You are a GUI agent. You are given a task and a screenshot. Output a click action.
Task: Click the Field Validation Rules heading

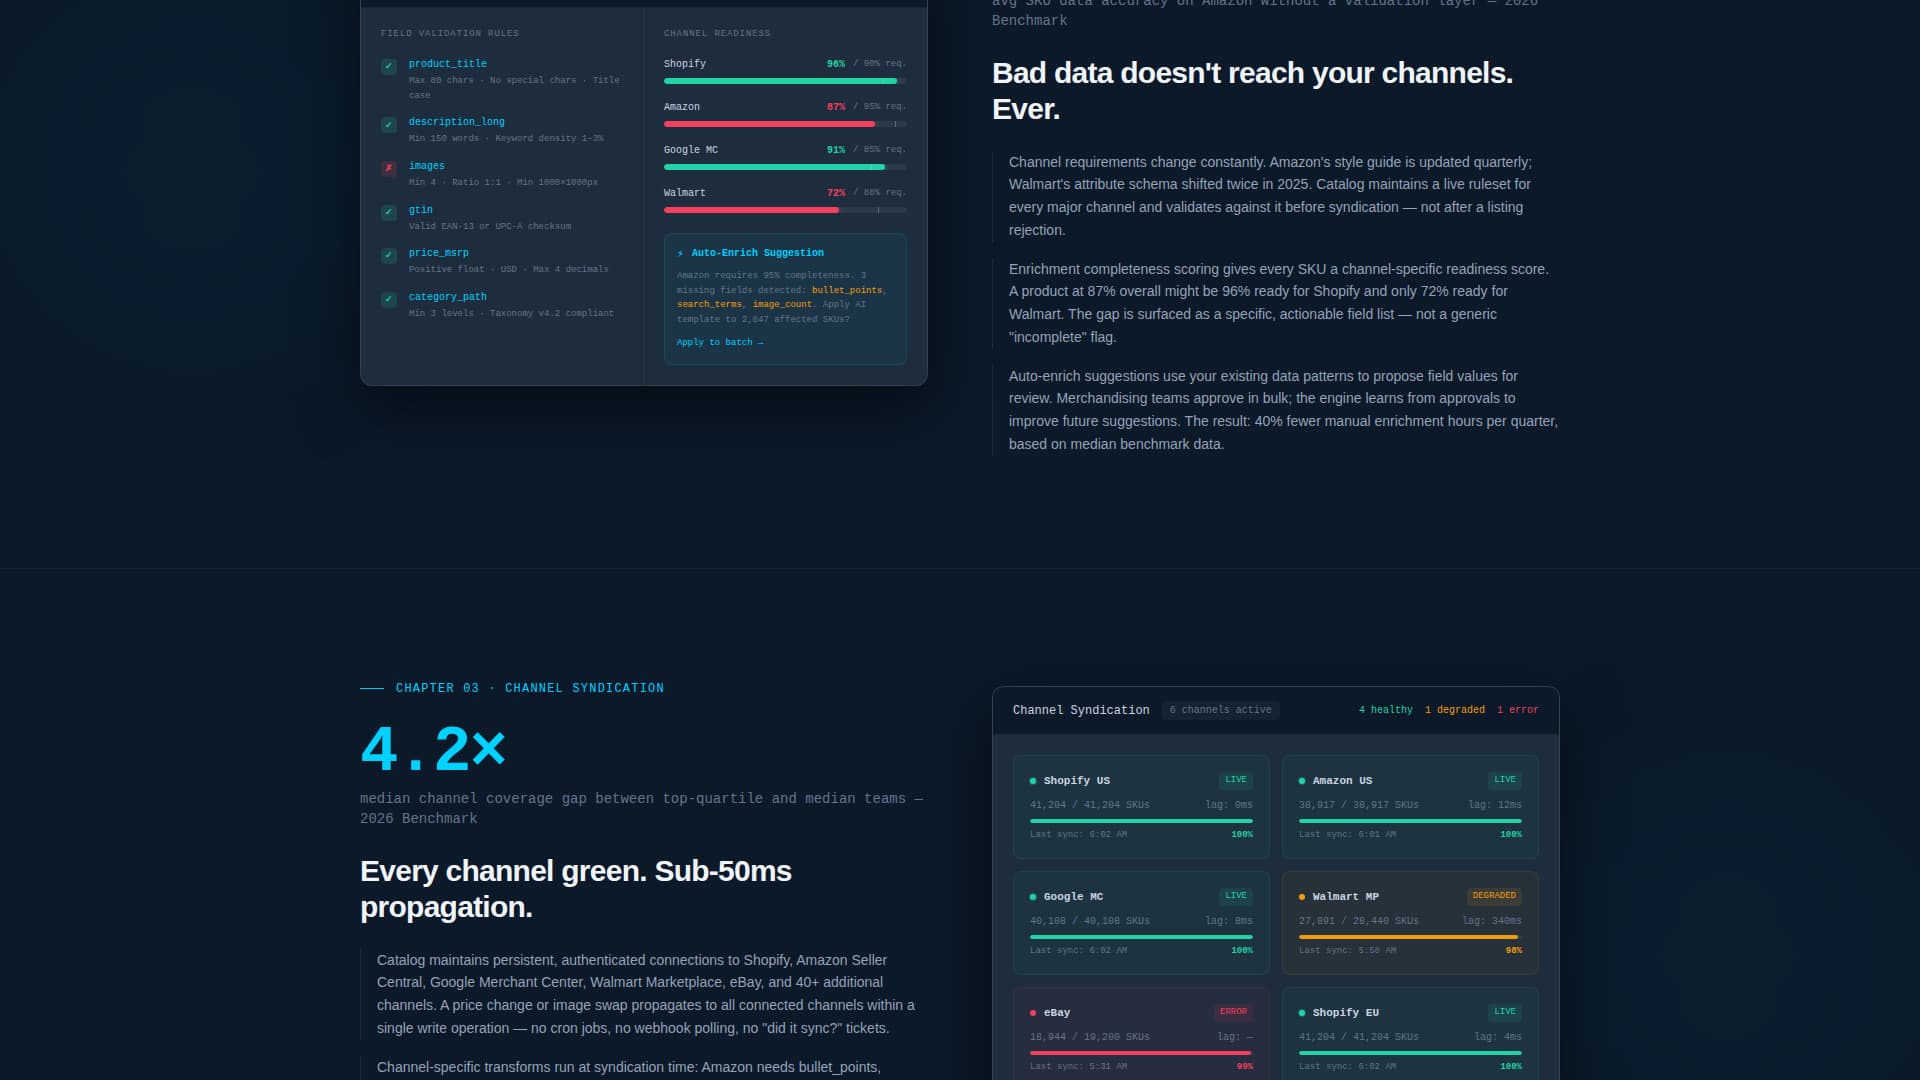point(450,34)
